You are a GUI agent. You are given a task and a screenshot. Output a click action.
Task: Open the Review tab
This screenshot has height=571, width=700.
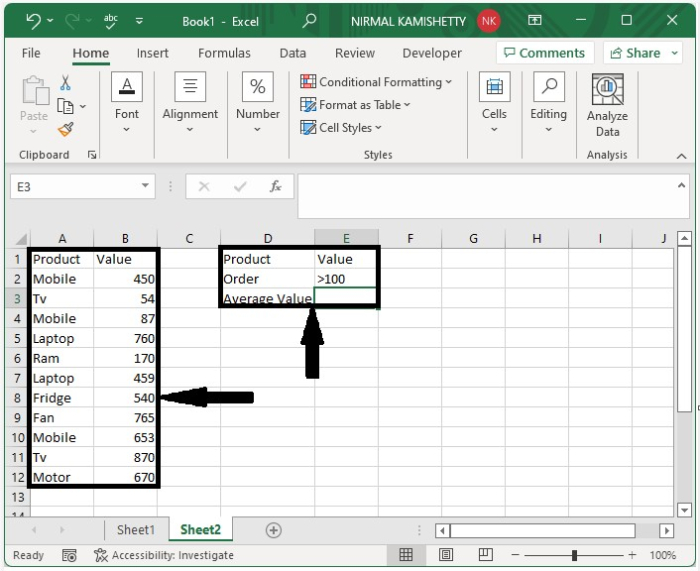pyautogui.click(x=354, y=53)
